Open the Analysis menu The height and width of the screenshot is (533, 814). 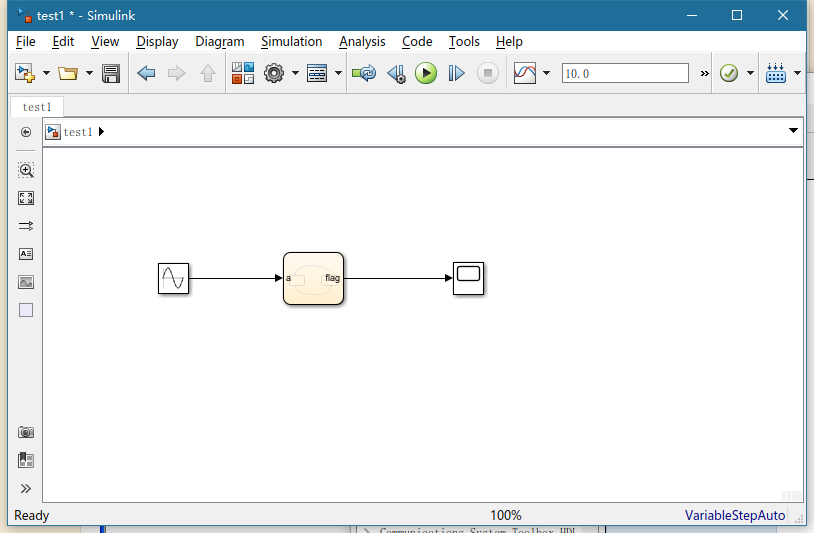pyautogui.click(x=362, y=42)
